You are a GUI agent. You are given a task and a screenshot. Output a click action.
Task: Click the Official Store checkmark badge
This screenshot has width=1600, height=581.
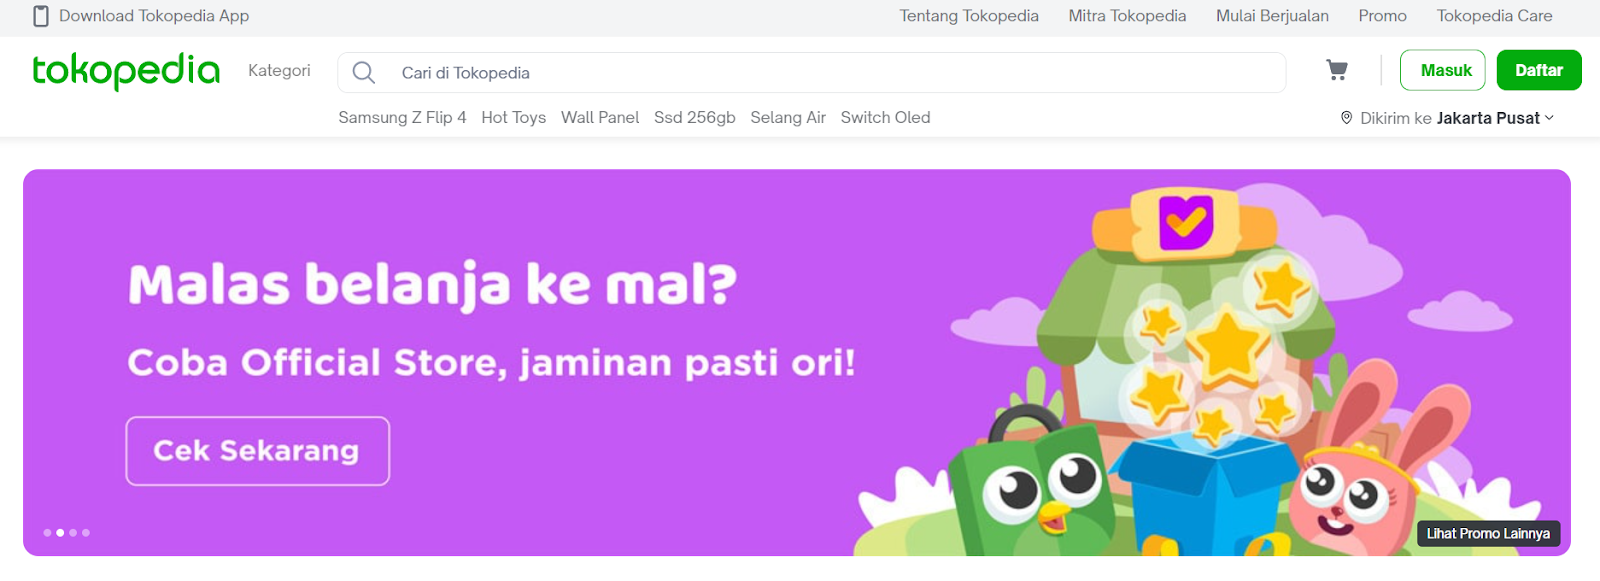[1186, 223]
